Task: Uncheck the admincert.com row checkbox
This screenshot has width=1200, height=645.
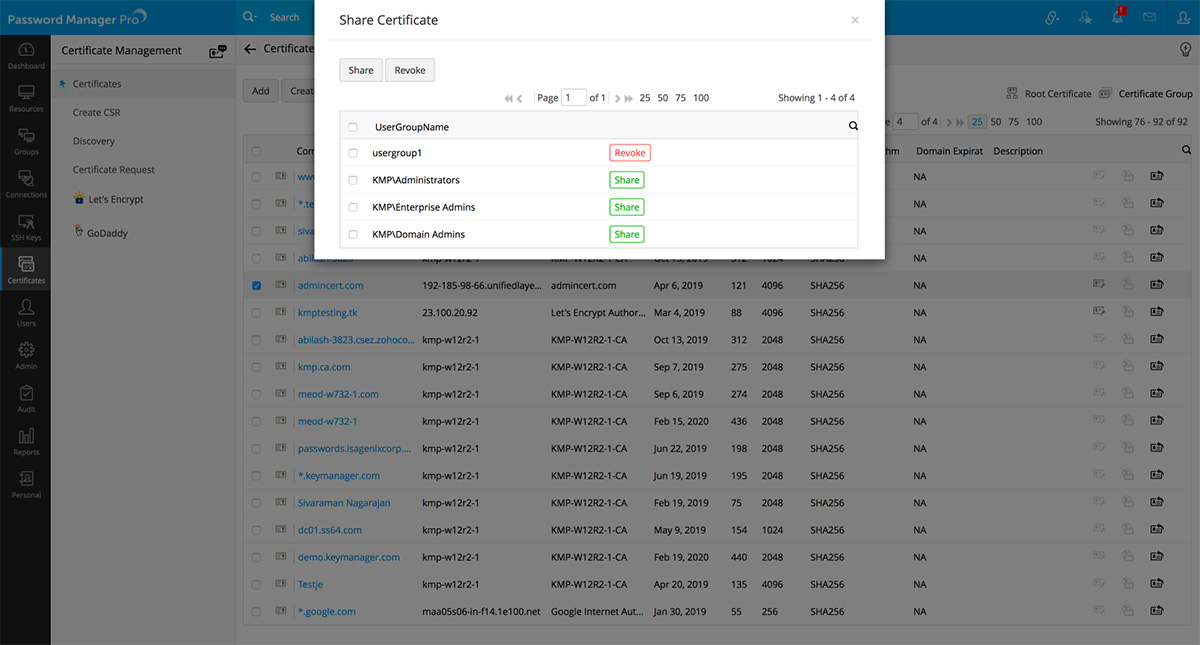Action: click(x=257, y=285)
